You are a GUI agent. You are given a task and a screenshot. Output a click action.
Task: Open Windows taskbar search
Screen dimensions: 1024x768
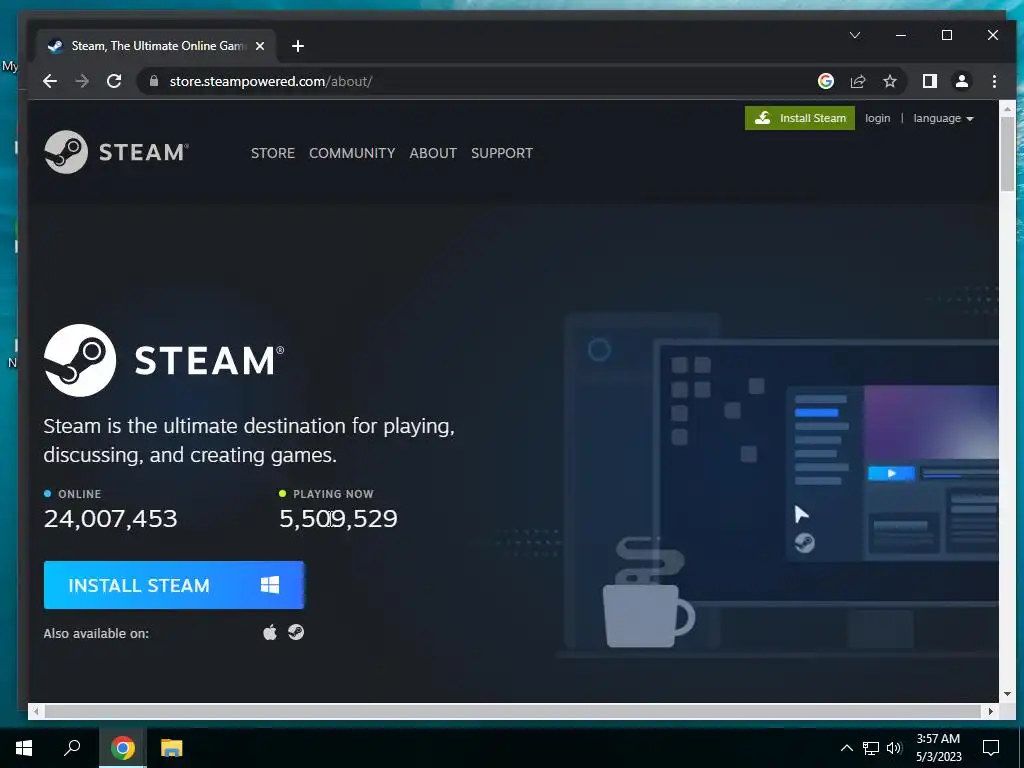(72, 748)
